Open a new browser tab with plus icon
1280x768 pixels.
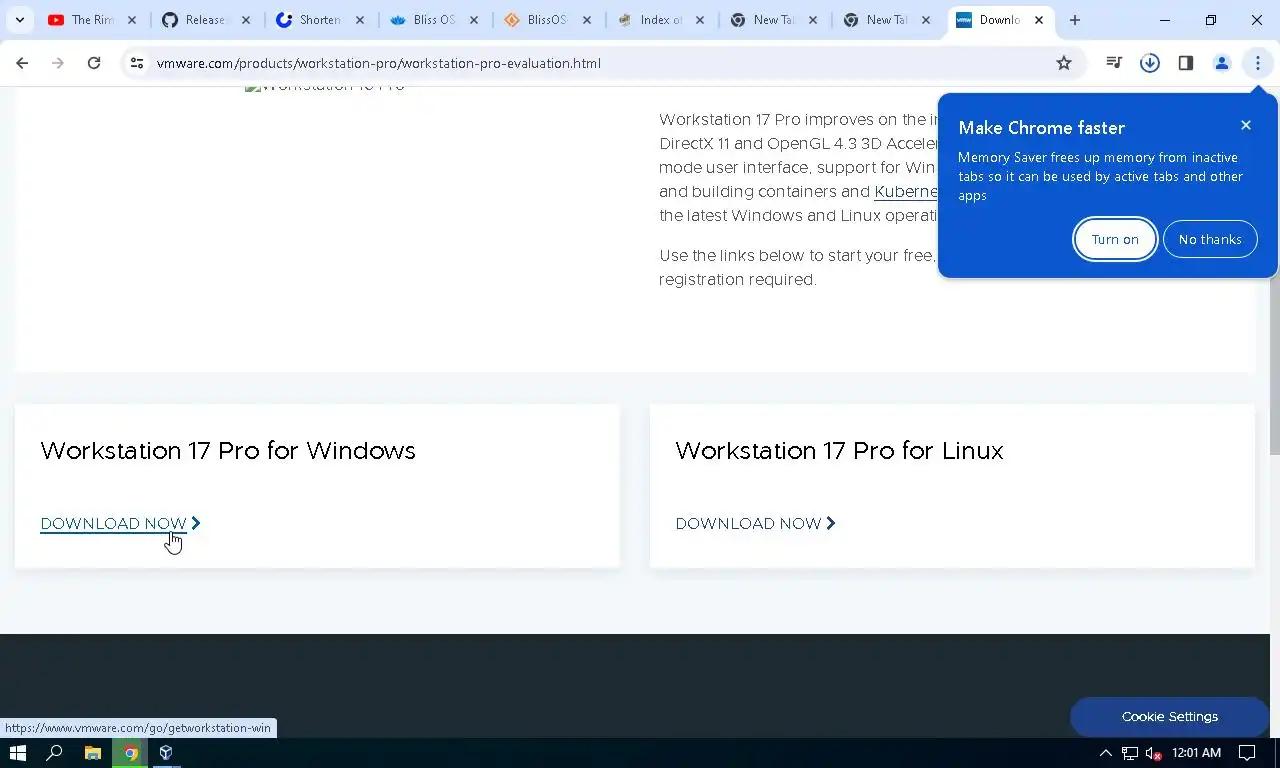tap(1075, 20)
